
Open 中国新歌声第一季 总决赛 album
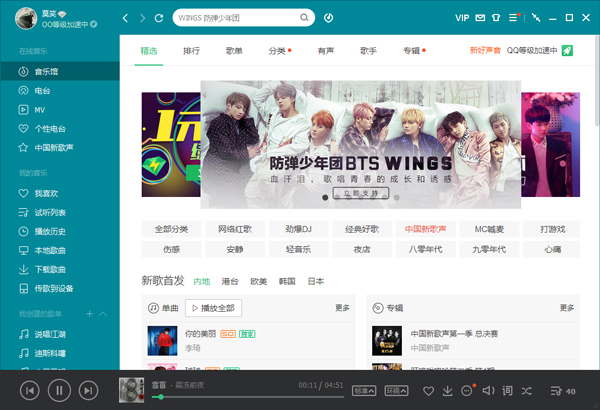click(454, 334)
